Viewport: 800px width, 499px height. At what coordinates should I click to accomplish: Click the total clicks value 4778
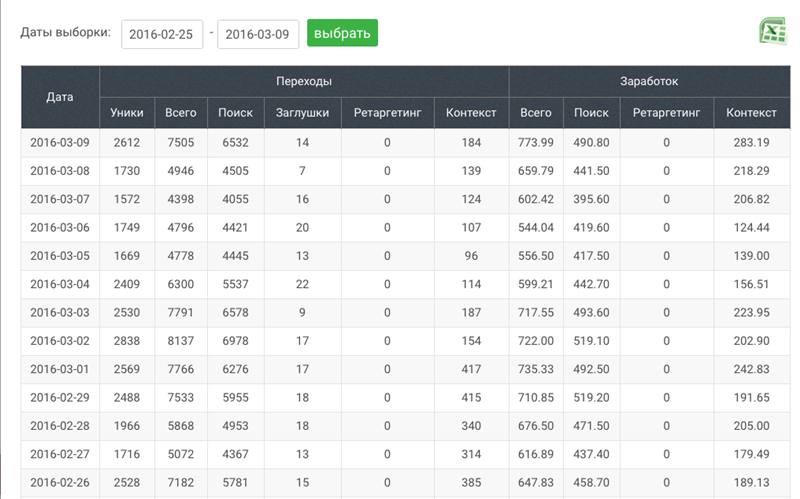tap(181, 256)
